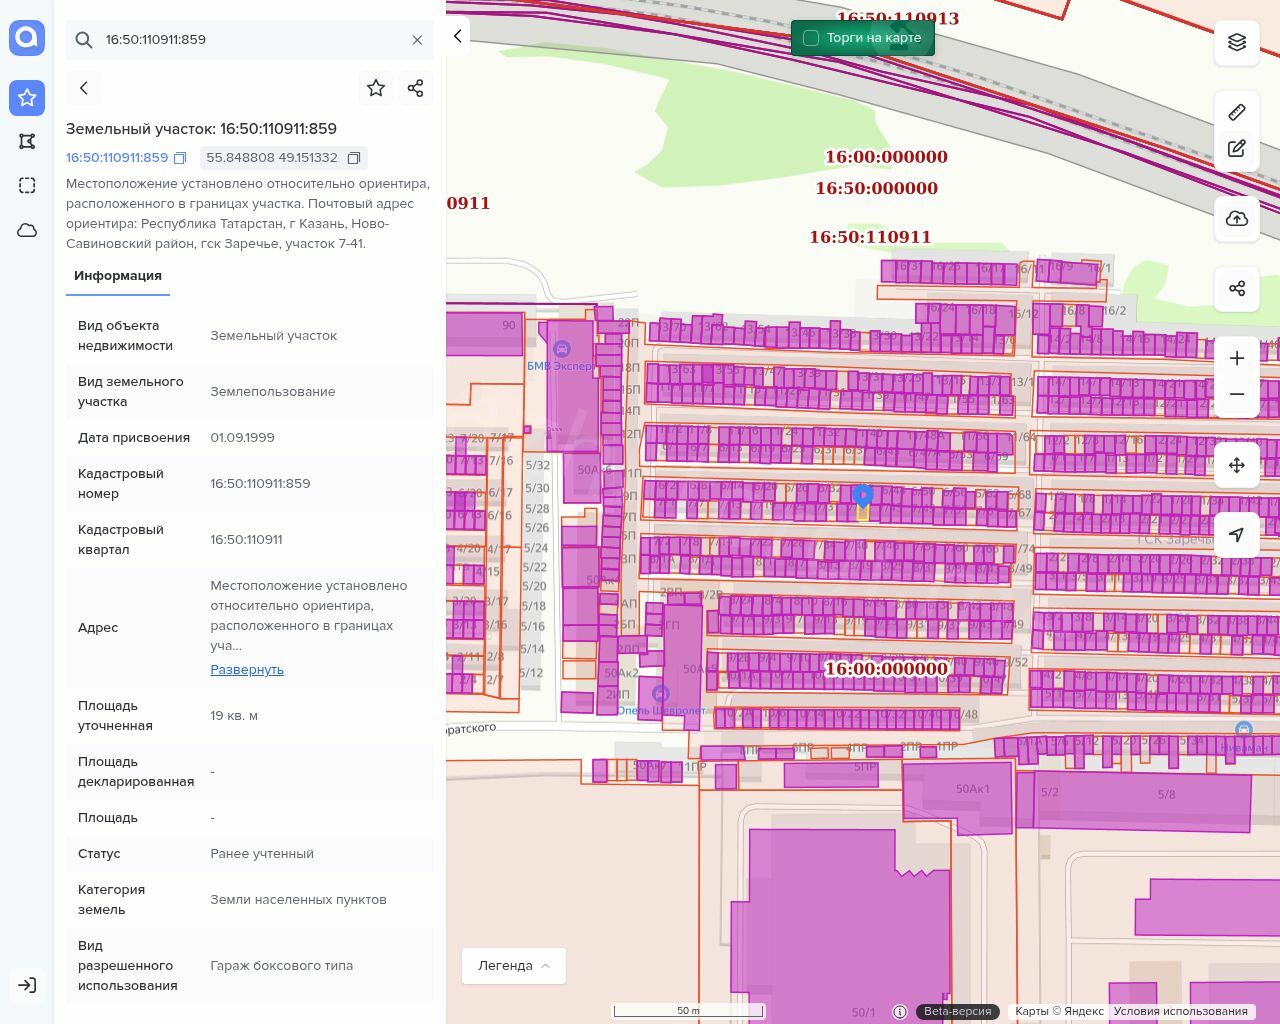Viewport: 1280px width, 1024px height.
Task: Select the ruler measurement tool
Action: click(1237, 112)
